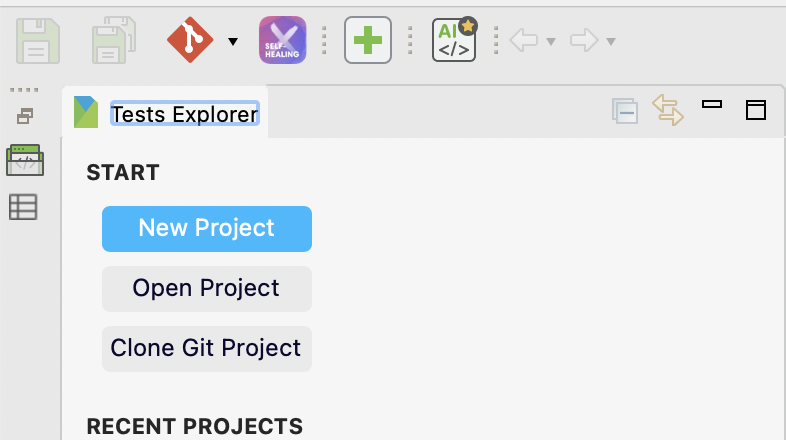Collapse all items in Tests Explorer
The image size is (786, 440).
pyautogui.click(x=625, y=111)
